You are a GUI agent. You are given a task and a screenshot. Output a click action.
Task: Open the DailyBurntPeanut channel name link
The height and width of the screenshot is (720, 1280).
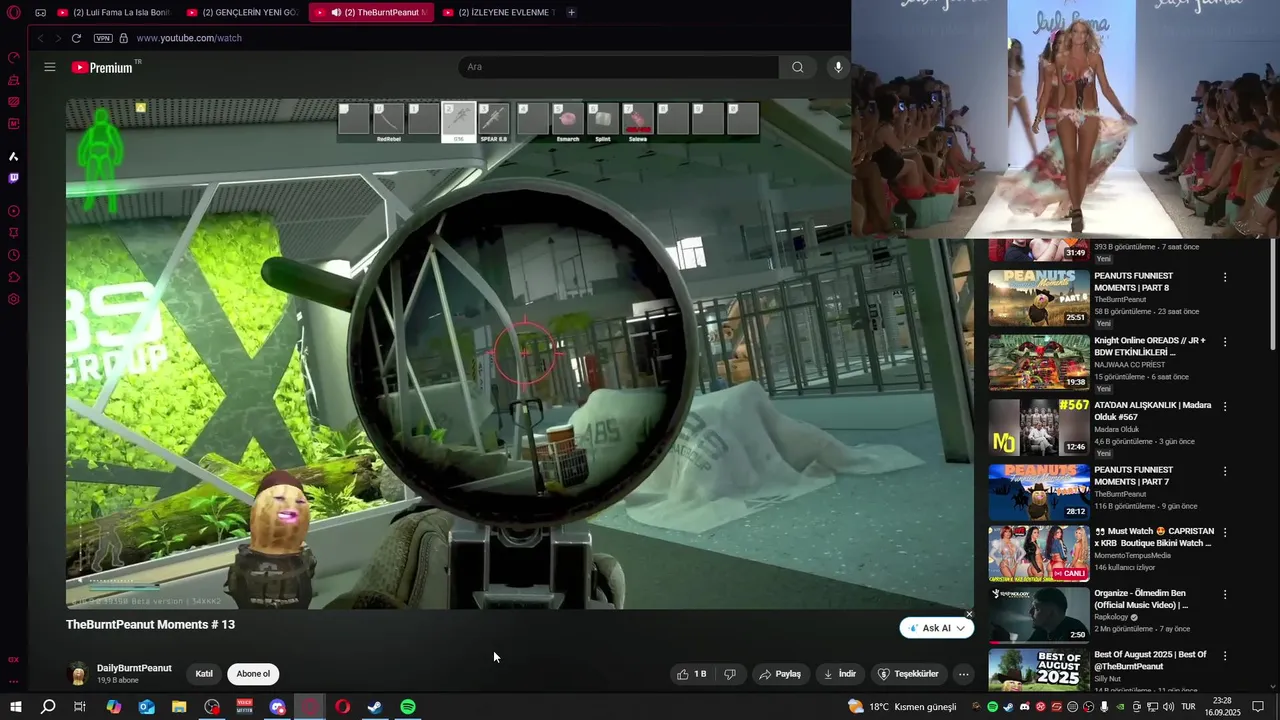[x=134, y=668]
